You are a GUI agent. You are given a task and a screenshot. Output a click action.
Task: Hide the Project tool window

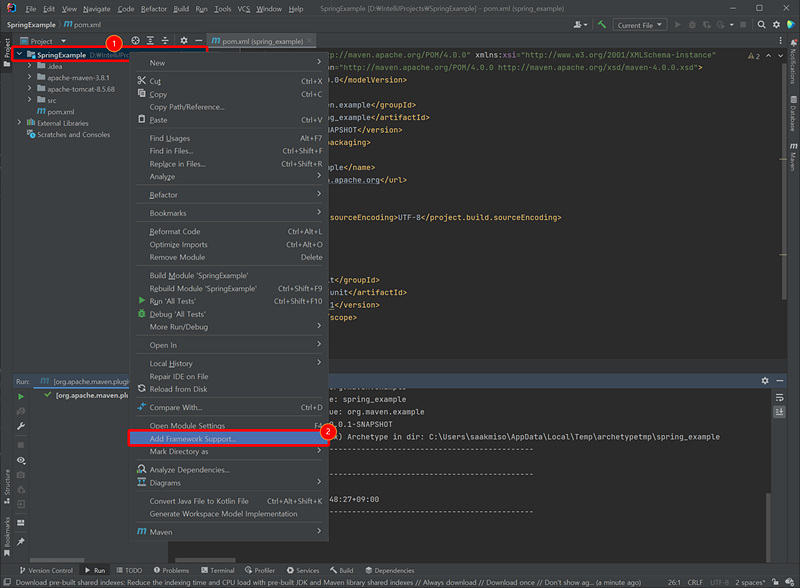pos(198,40)
